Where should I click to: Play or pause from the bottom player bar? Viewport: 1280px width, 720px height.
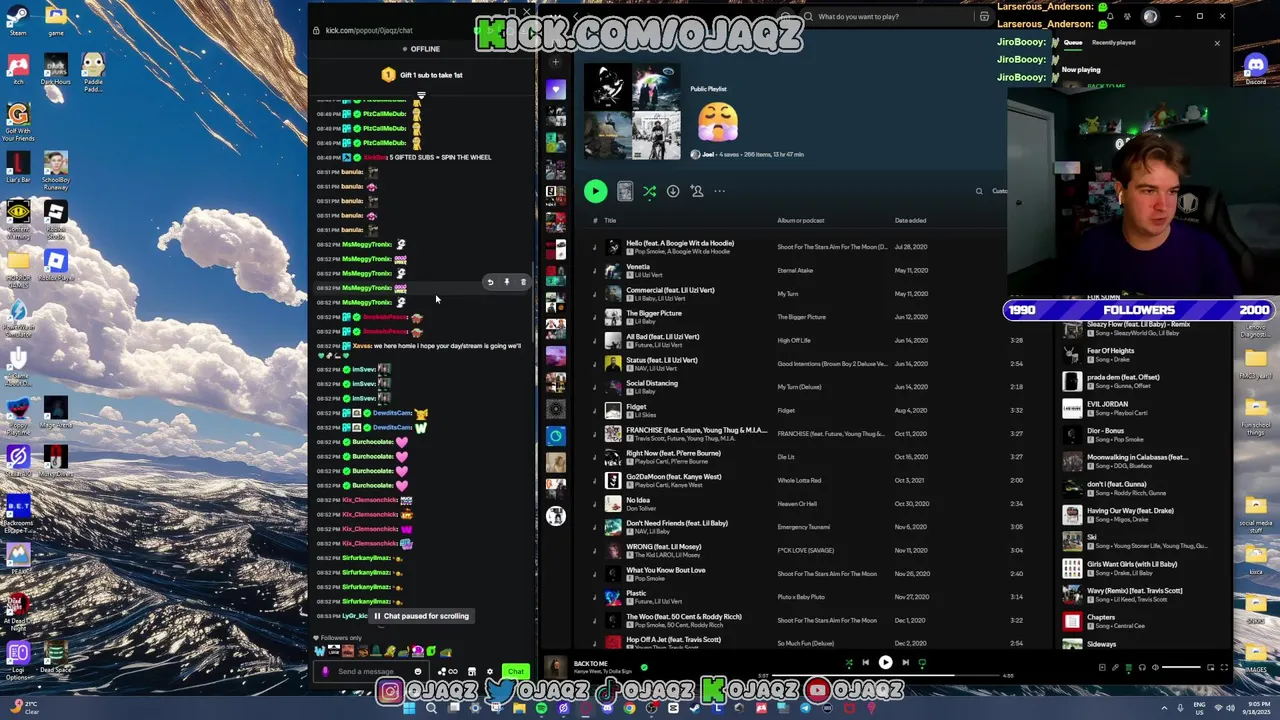click(885, 662)
